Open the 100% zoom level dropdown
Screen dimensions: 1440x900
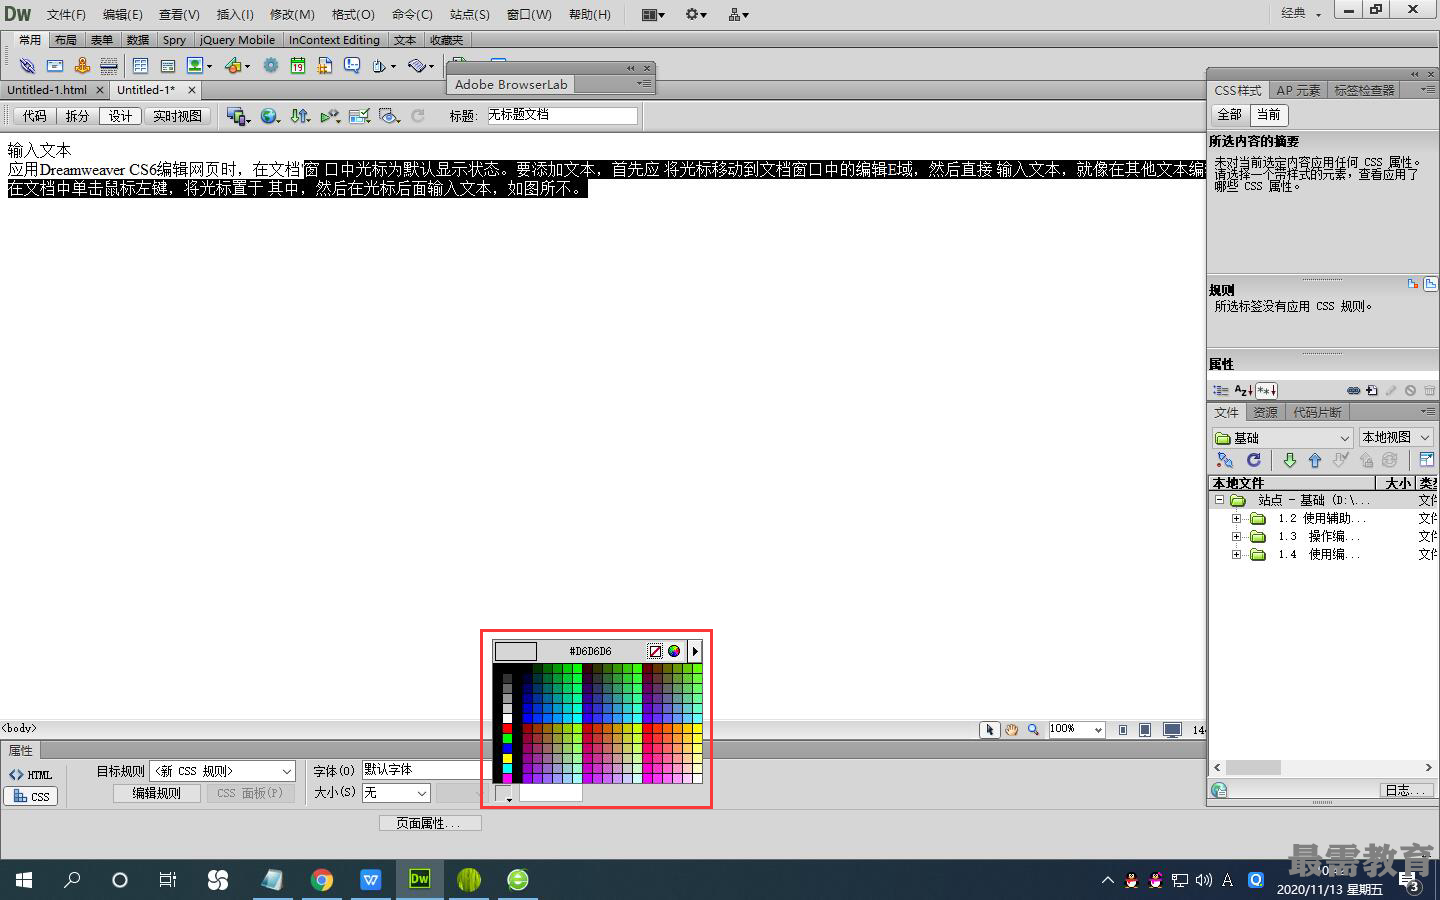tap(1076, 729)
